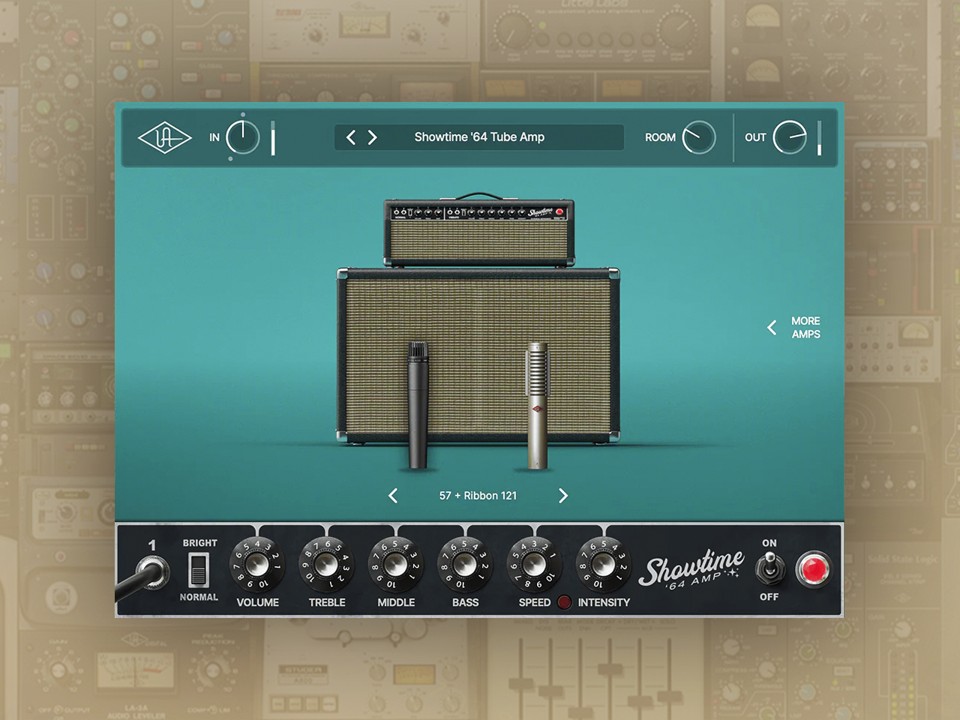960x720 pixels.
Task: Open the next amp preset
Action: pyautogui.click(x=372, y=137)
